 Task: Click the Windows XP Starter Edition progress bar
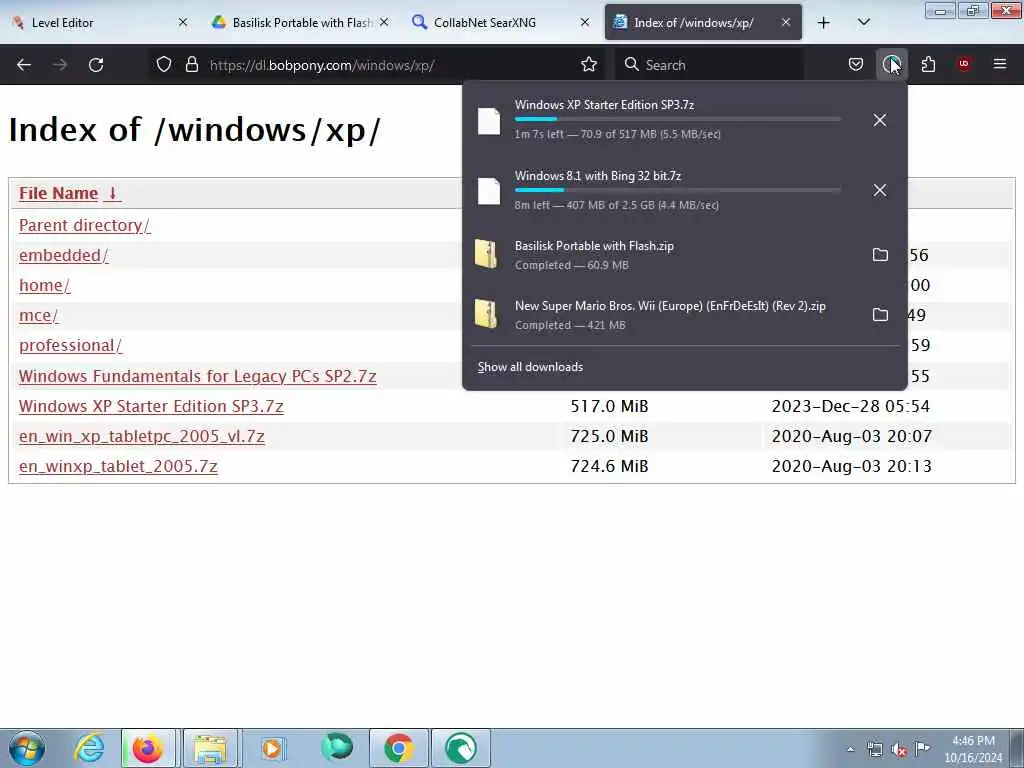(x=677, y=119)
